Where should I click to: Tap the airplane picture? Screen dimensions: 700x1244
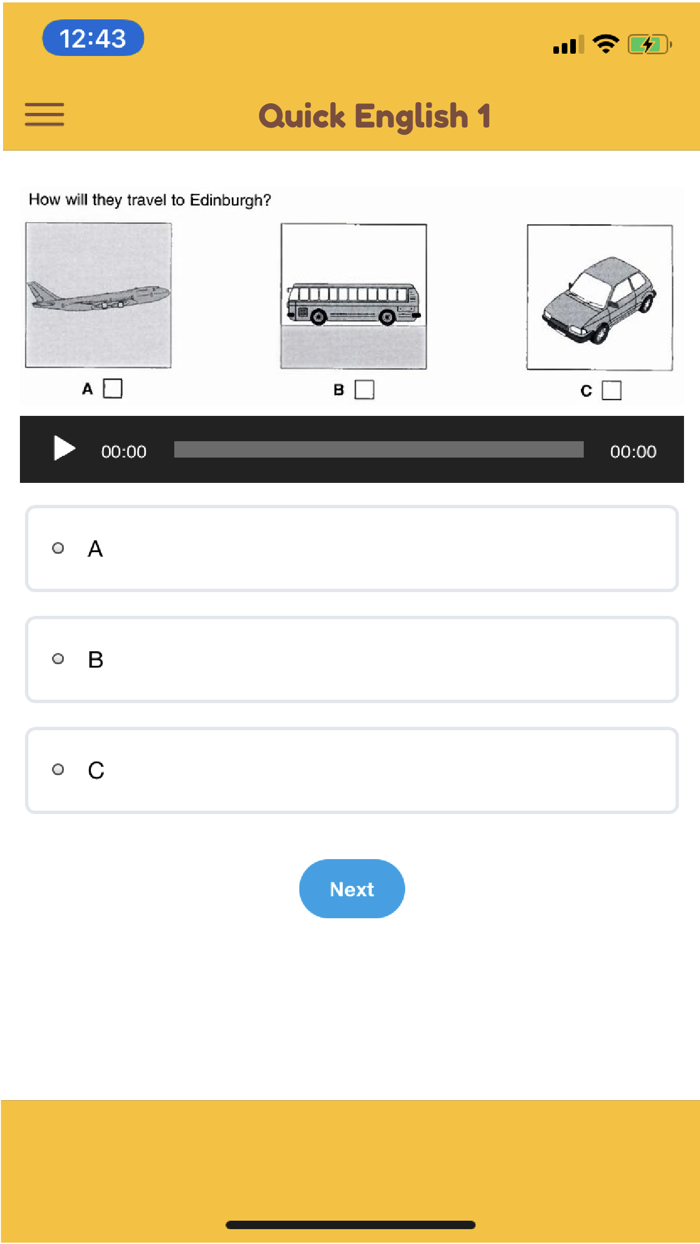98,296
